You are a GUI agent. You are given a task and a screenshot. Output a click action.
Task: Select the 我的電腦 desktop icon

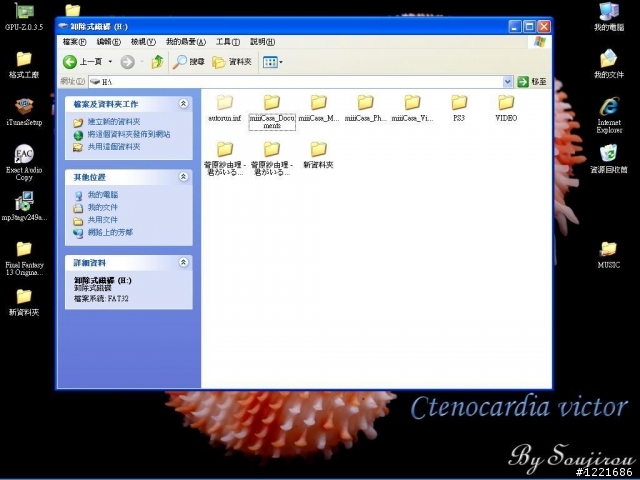(x=609, y=17)
